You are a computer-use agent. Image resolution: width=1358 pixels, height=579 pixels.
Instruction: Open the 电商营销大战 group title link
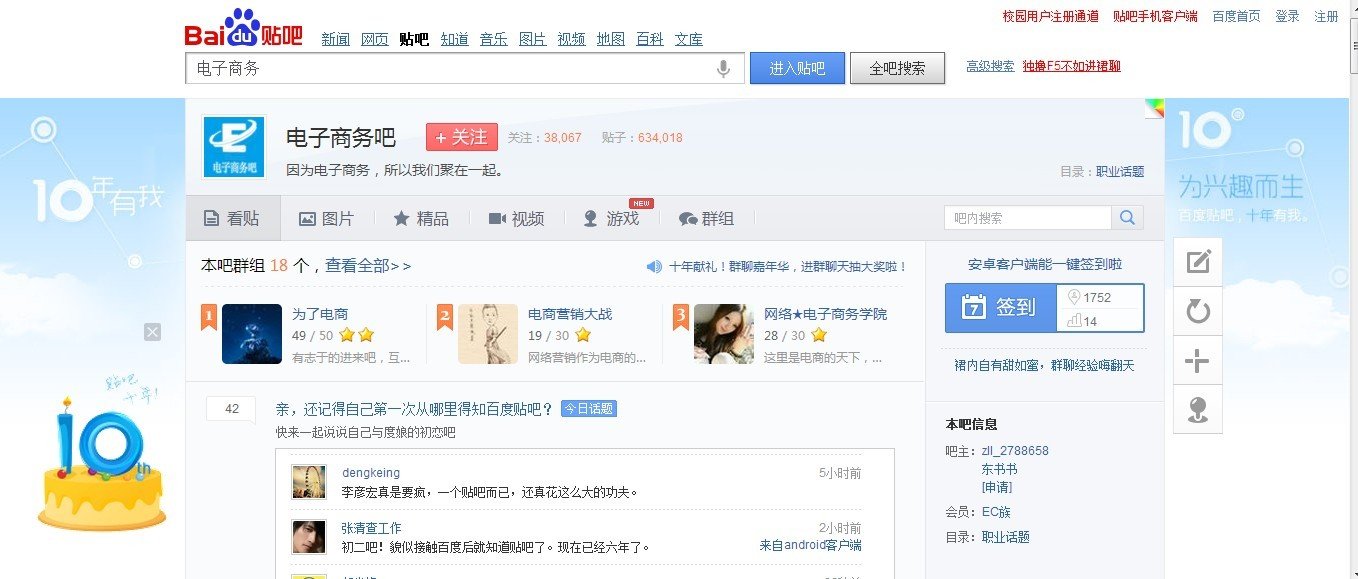(570, 314)
